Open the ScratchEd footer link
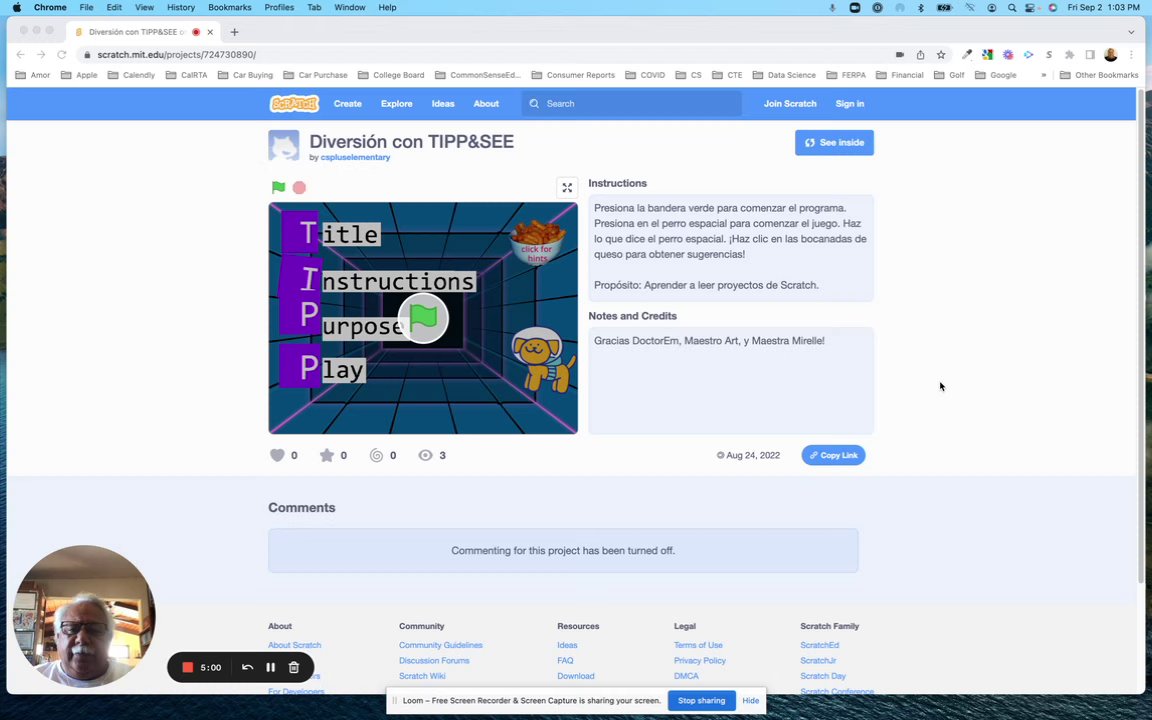The height and width of the screenshot is (720, 1152). coord(819,645)
